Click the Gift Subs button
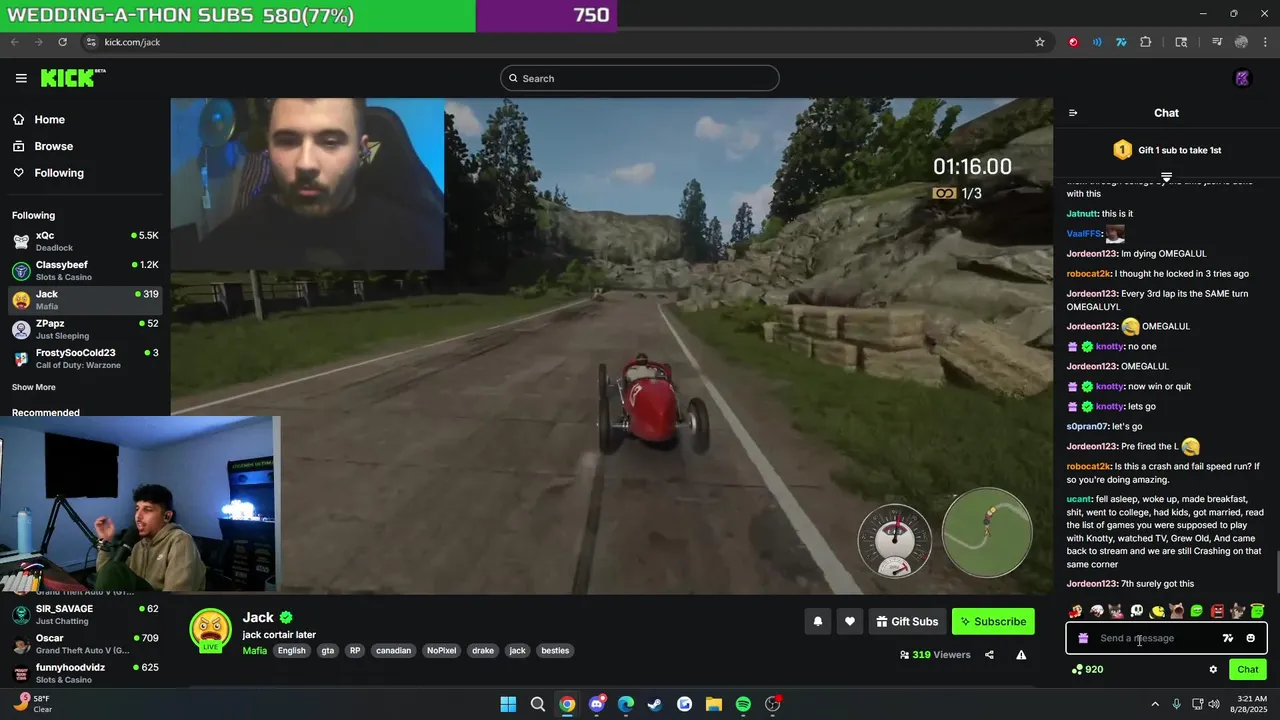Image resolution: width=1280 pixels, height=720 pixels. coord(907,621)
